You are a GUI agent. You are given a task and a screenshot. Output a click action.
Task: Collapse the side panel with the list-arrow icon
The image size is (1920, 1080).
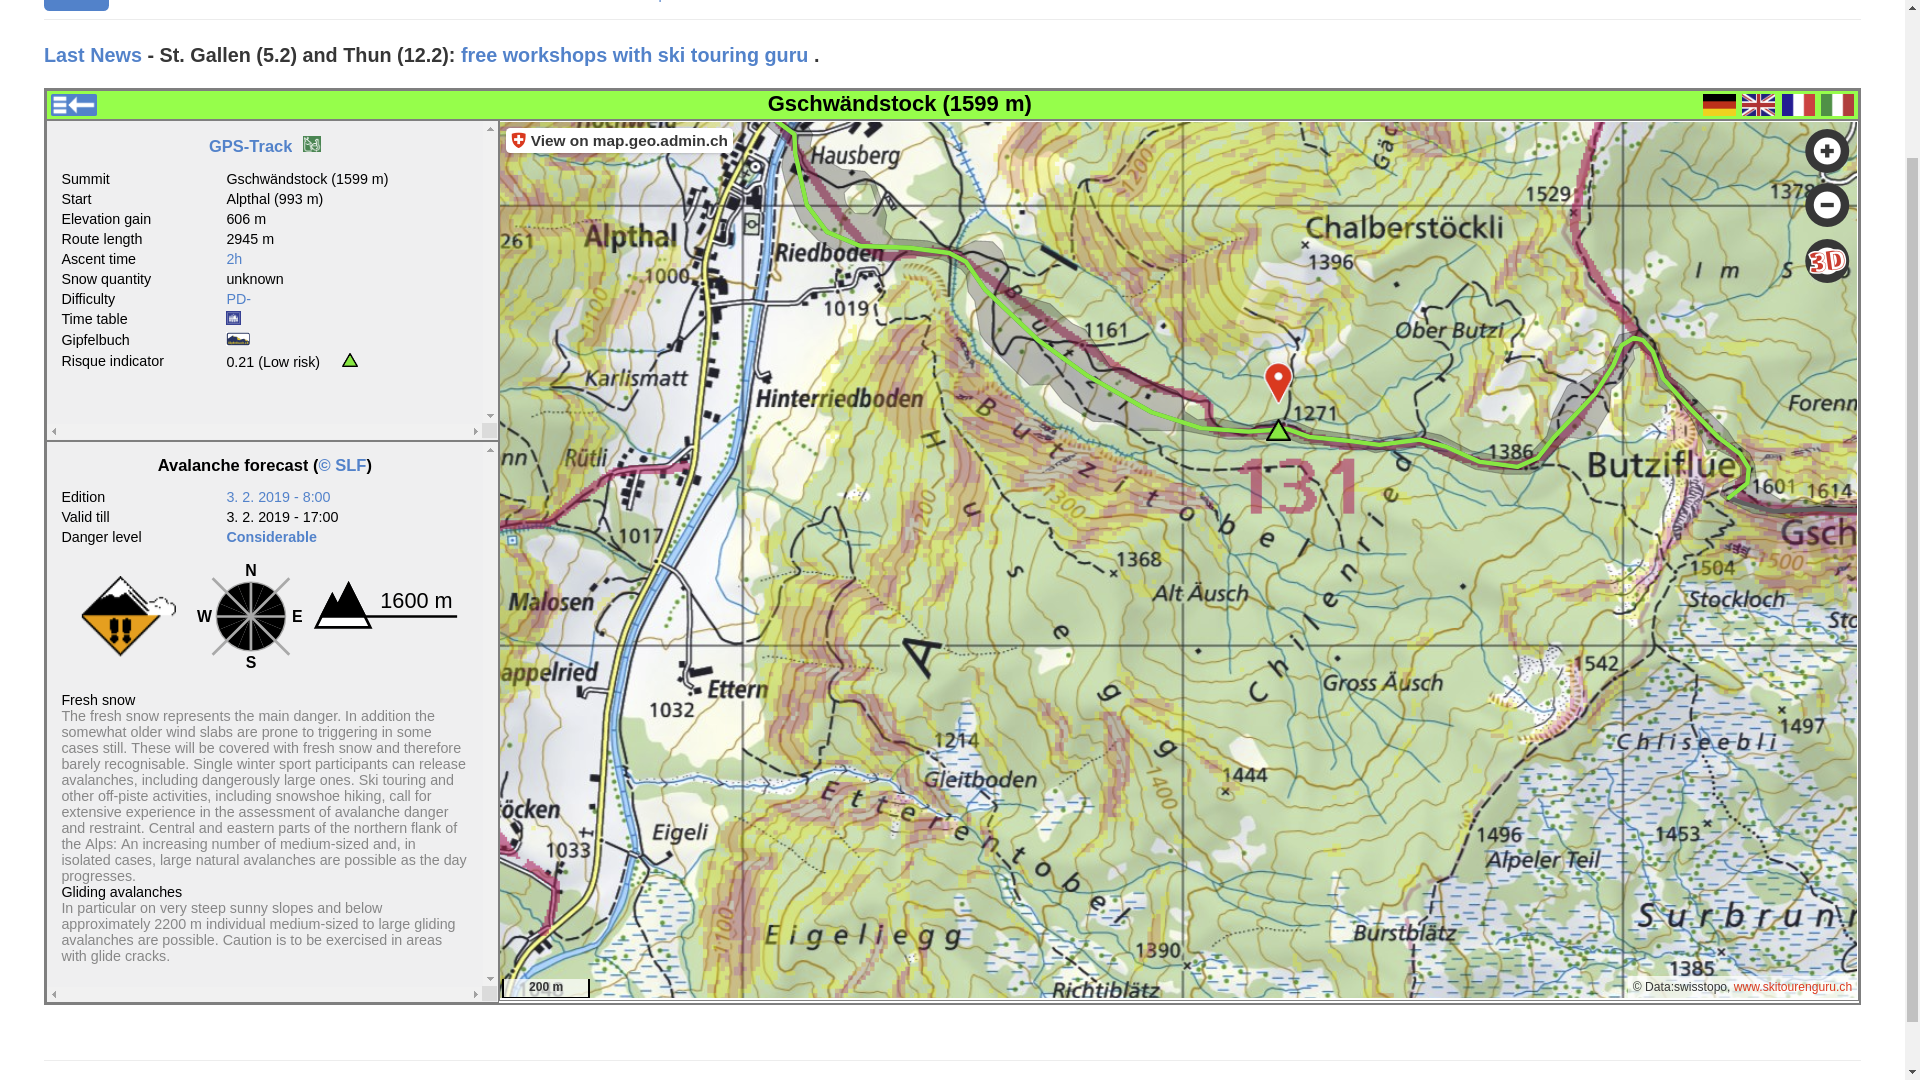[x=74, y=105]
